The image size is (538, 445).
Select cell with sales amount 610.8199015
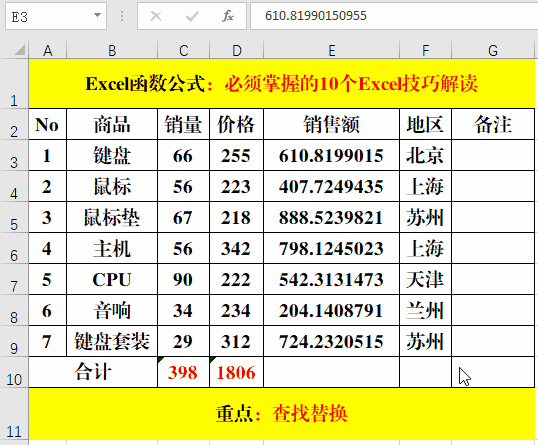pyautogui.click(x=331, y=155)
